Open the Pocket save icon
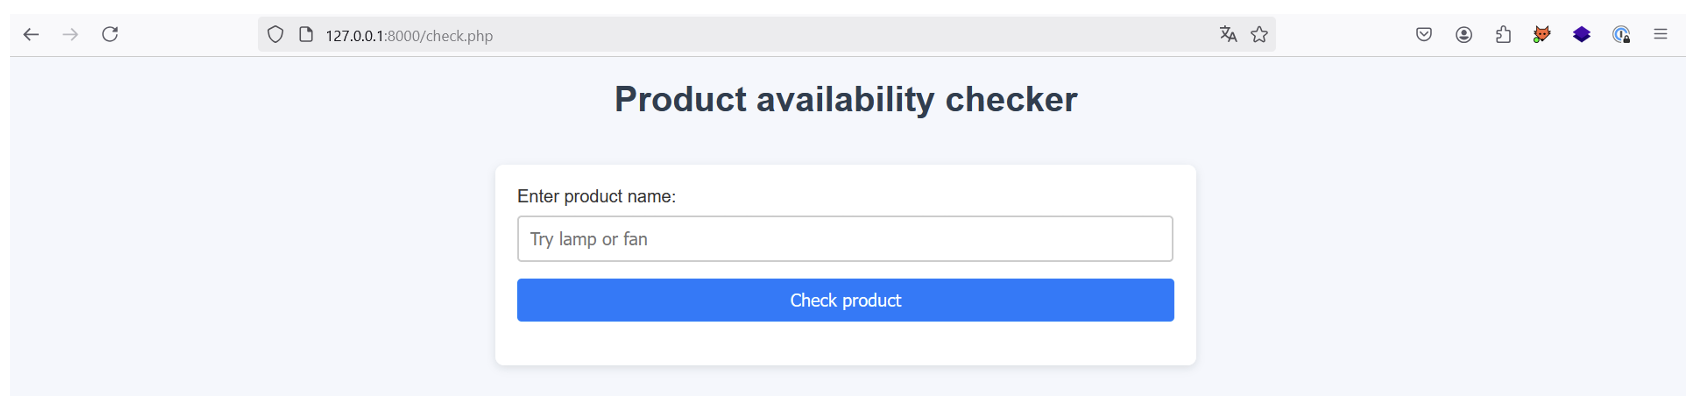1694x408 pixels. coord(1424,35)
